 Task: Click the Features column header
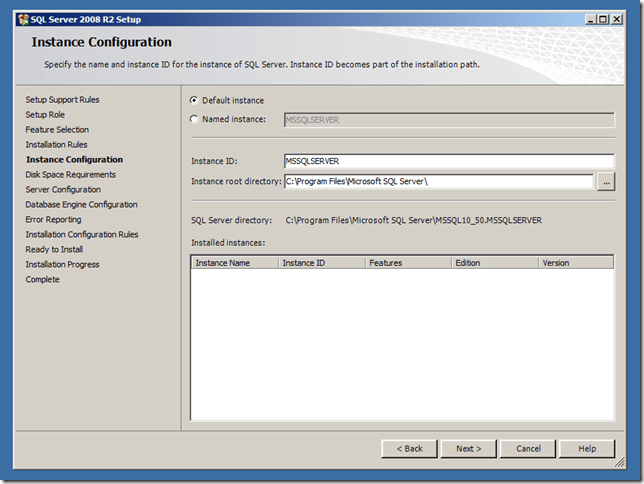(406, 263)
